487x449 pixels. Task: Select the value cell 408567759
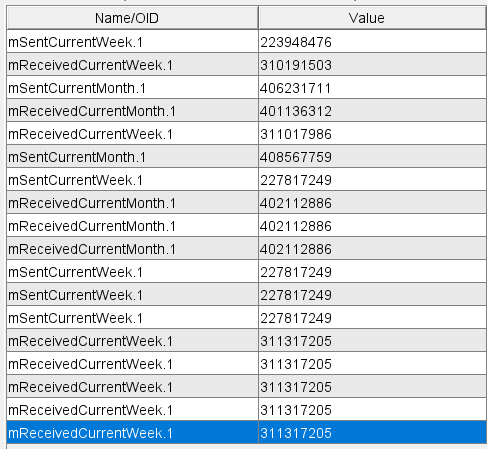372,157
